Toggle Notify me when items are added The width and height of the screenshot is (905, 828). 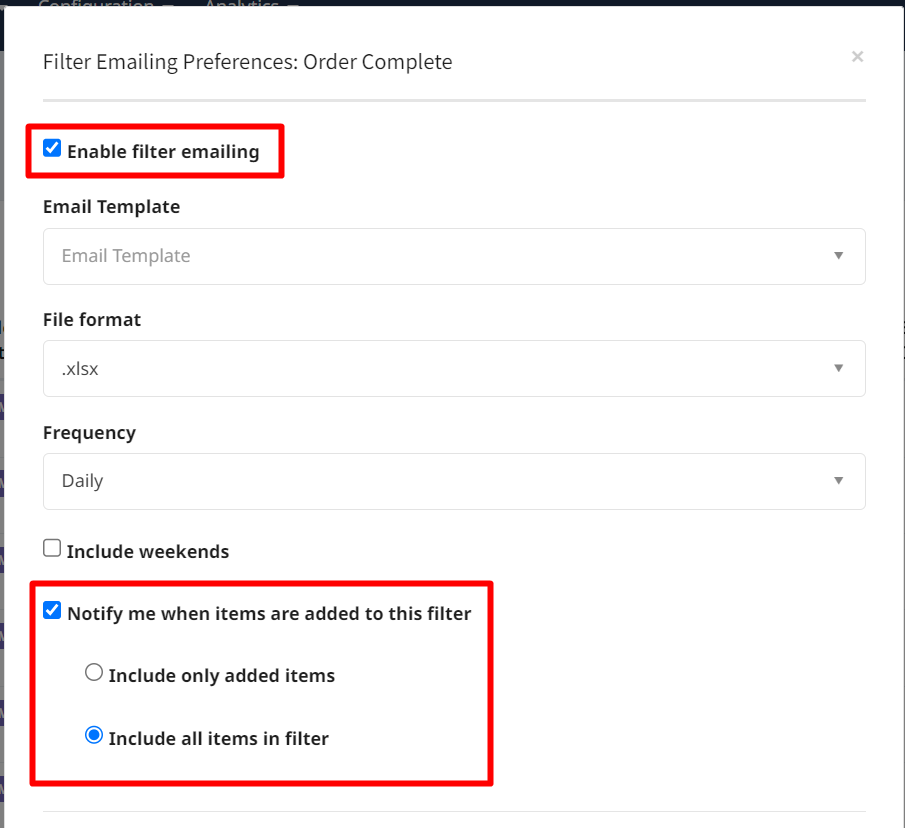coord(52,611)
